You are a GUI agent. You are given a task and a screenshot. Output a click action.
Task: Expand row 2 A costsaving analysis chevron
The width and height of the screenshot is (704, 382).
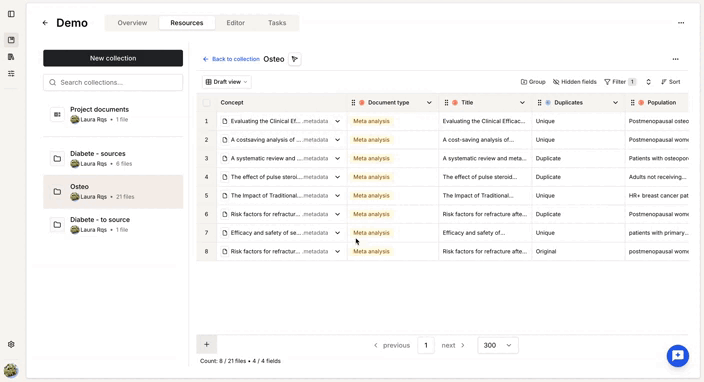pos(337,140)
